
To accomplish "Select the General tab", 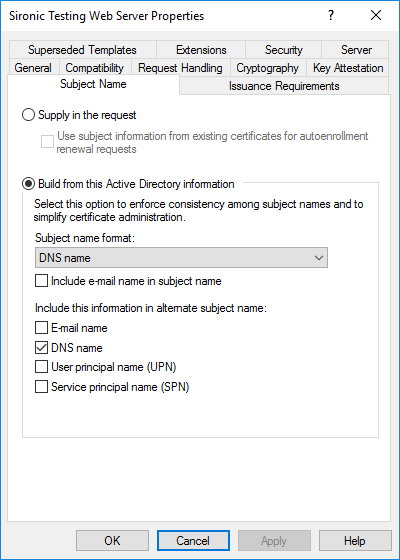I will [33, 68].
